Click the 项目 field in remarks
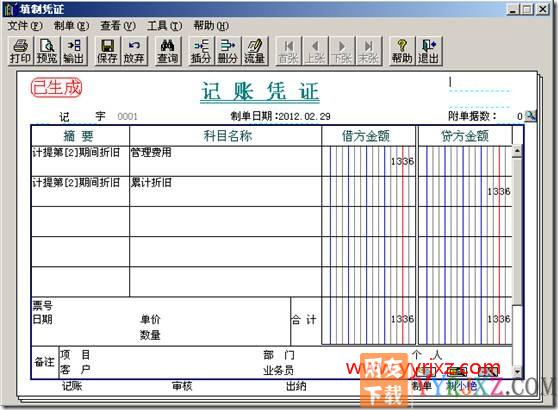 point(75,354)
